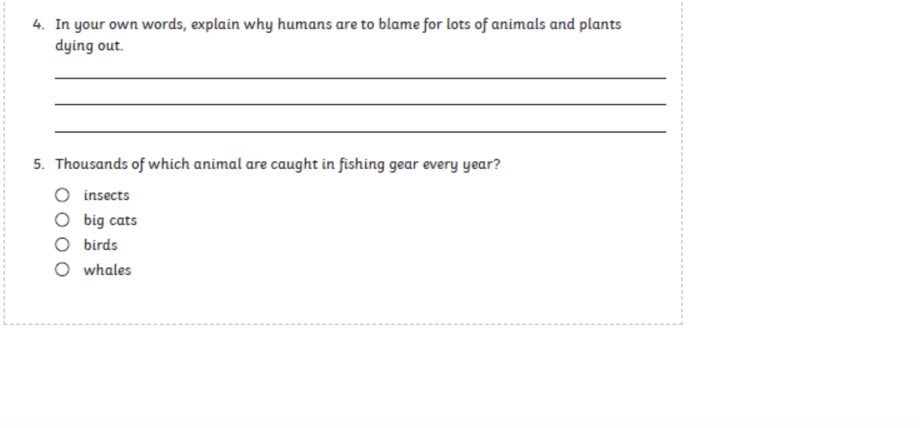Click the third answer line under question 4
The width and height of the screenshot is (920, 428).
click(x=360, y=131)
